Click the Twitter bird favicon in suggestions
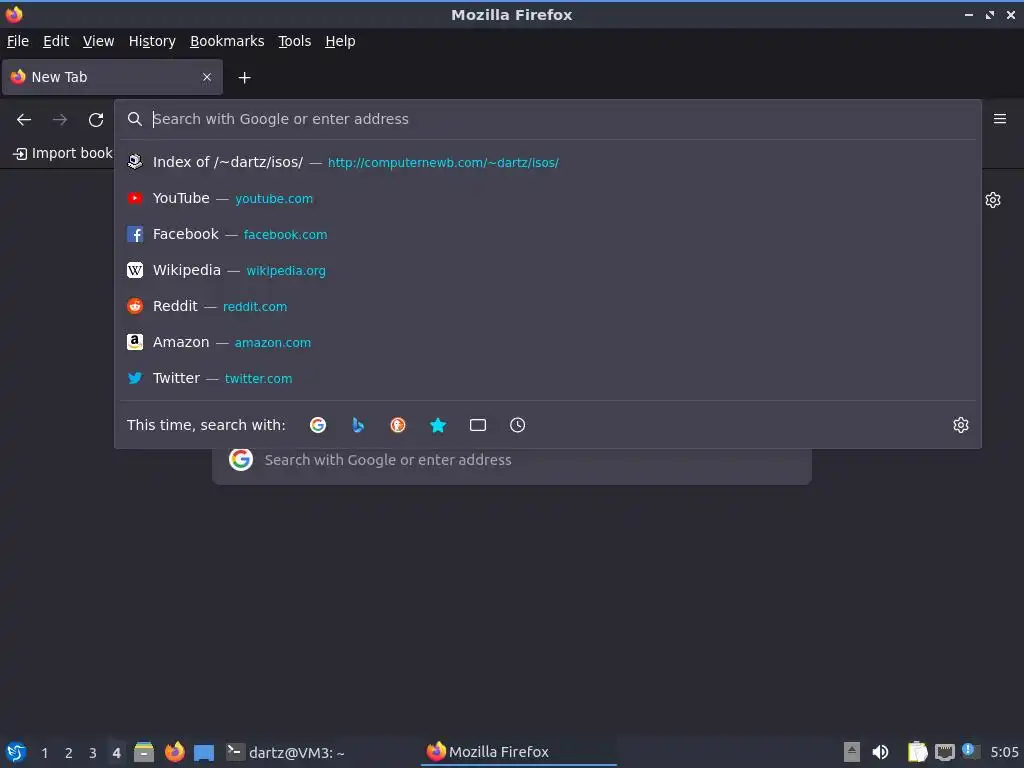 pyautogui.click(x=135, y=377)
